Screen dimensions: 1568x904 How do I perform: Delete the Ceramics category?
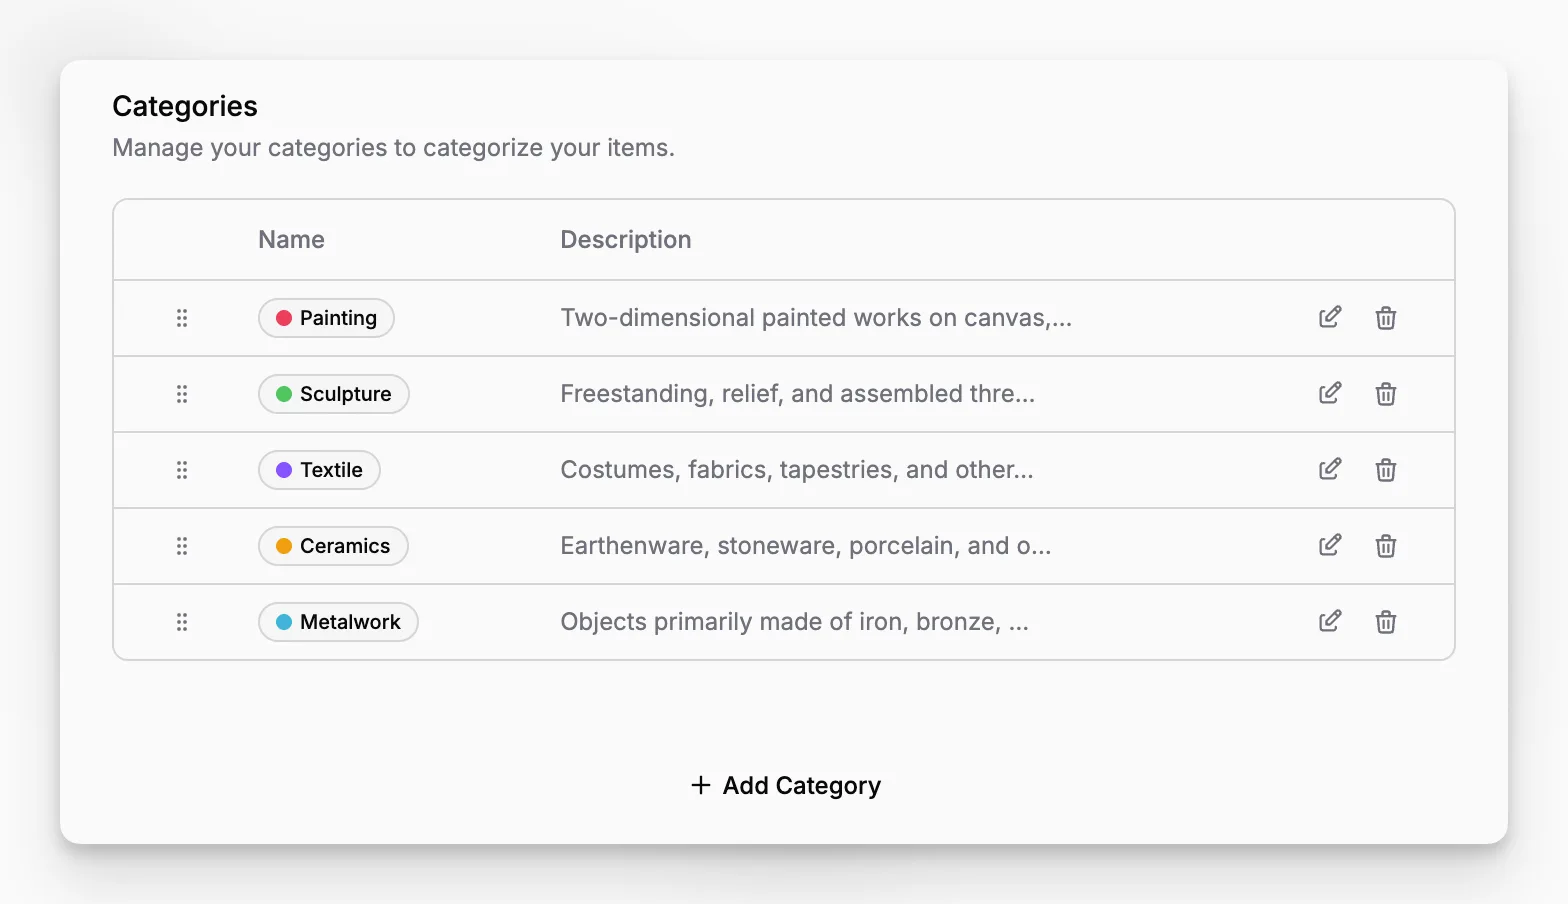1386,546
